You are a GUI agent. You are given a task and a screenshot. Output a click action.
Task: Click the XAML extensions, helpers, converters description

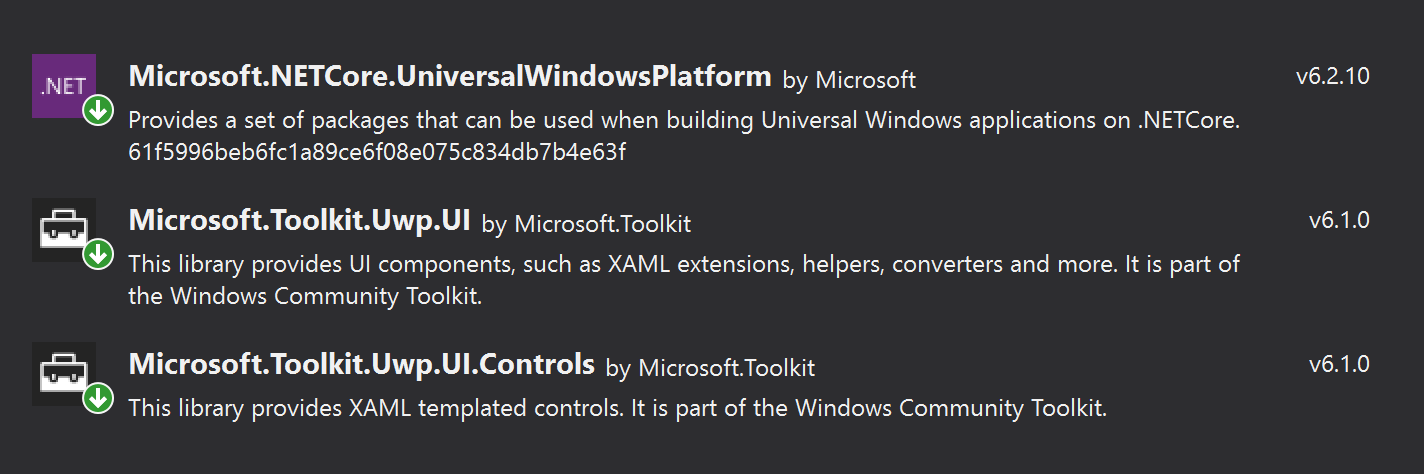[x=684, y=265]
